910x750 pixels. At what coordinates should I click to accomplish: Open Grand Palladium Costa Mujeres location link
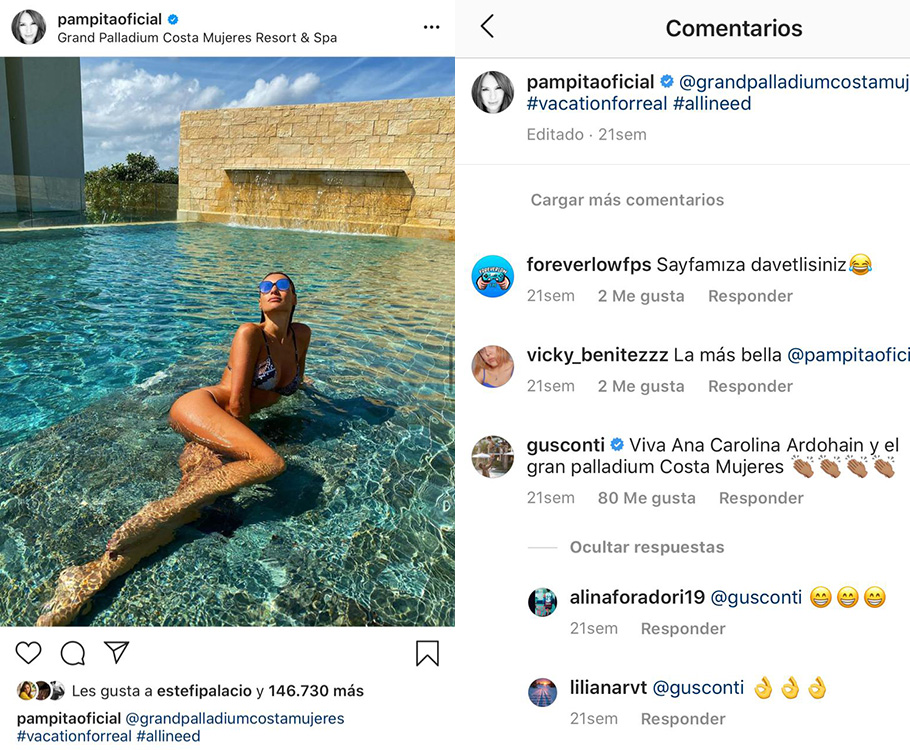tap(197, 38)
